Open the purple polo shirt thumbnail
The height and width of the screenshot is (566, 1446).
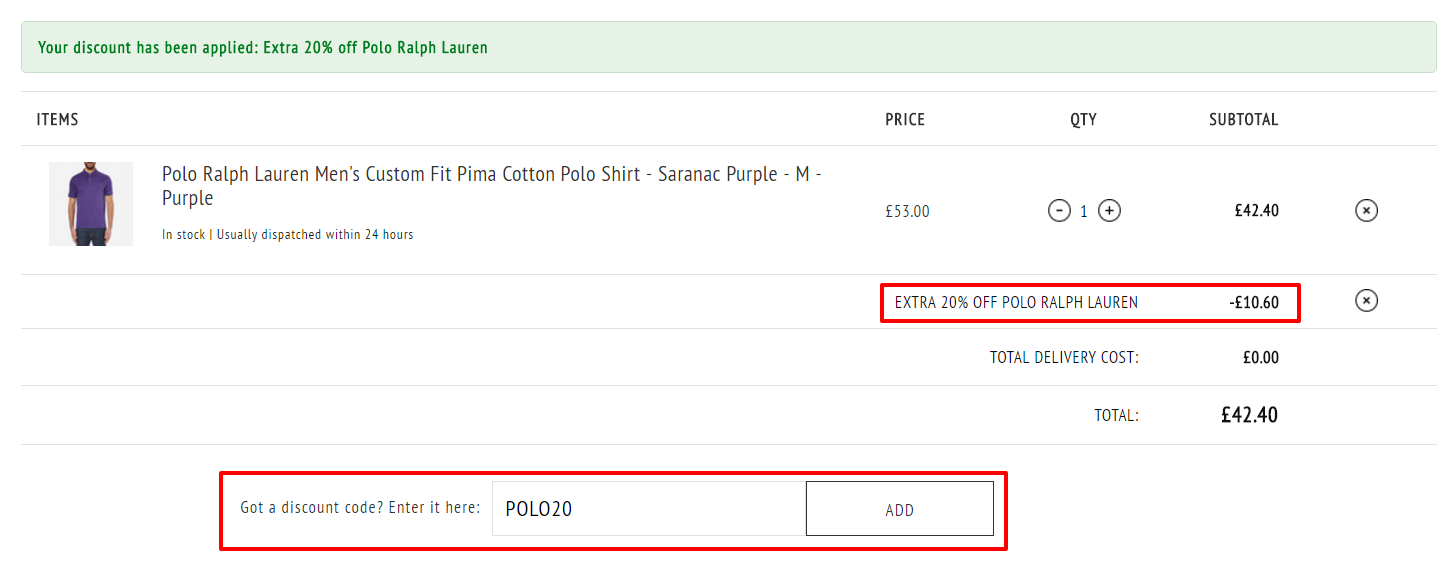(91, 204)
